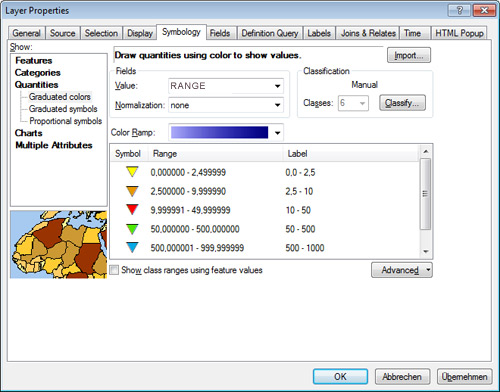Viewport: 500px width, 392px height.
Task: Click the yellow triangle symbol for 0.0 - 2.5
Action: (132, 172)
